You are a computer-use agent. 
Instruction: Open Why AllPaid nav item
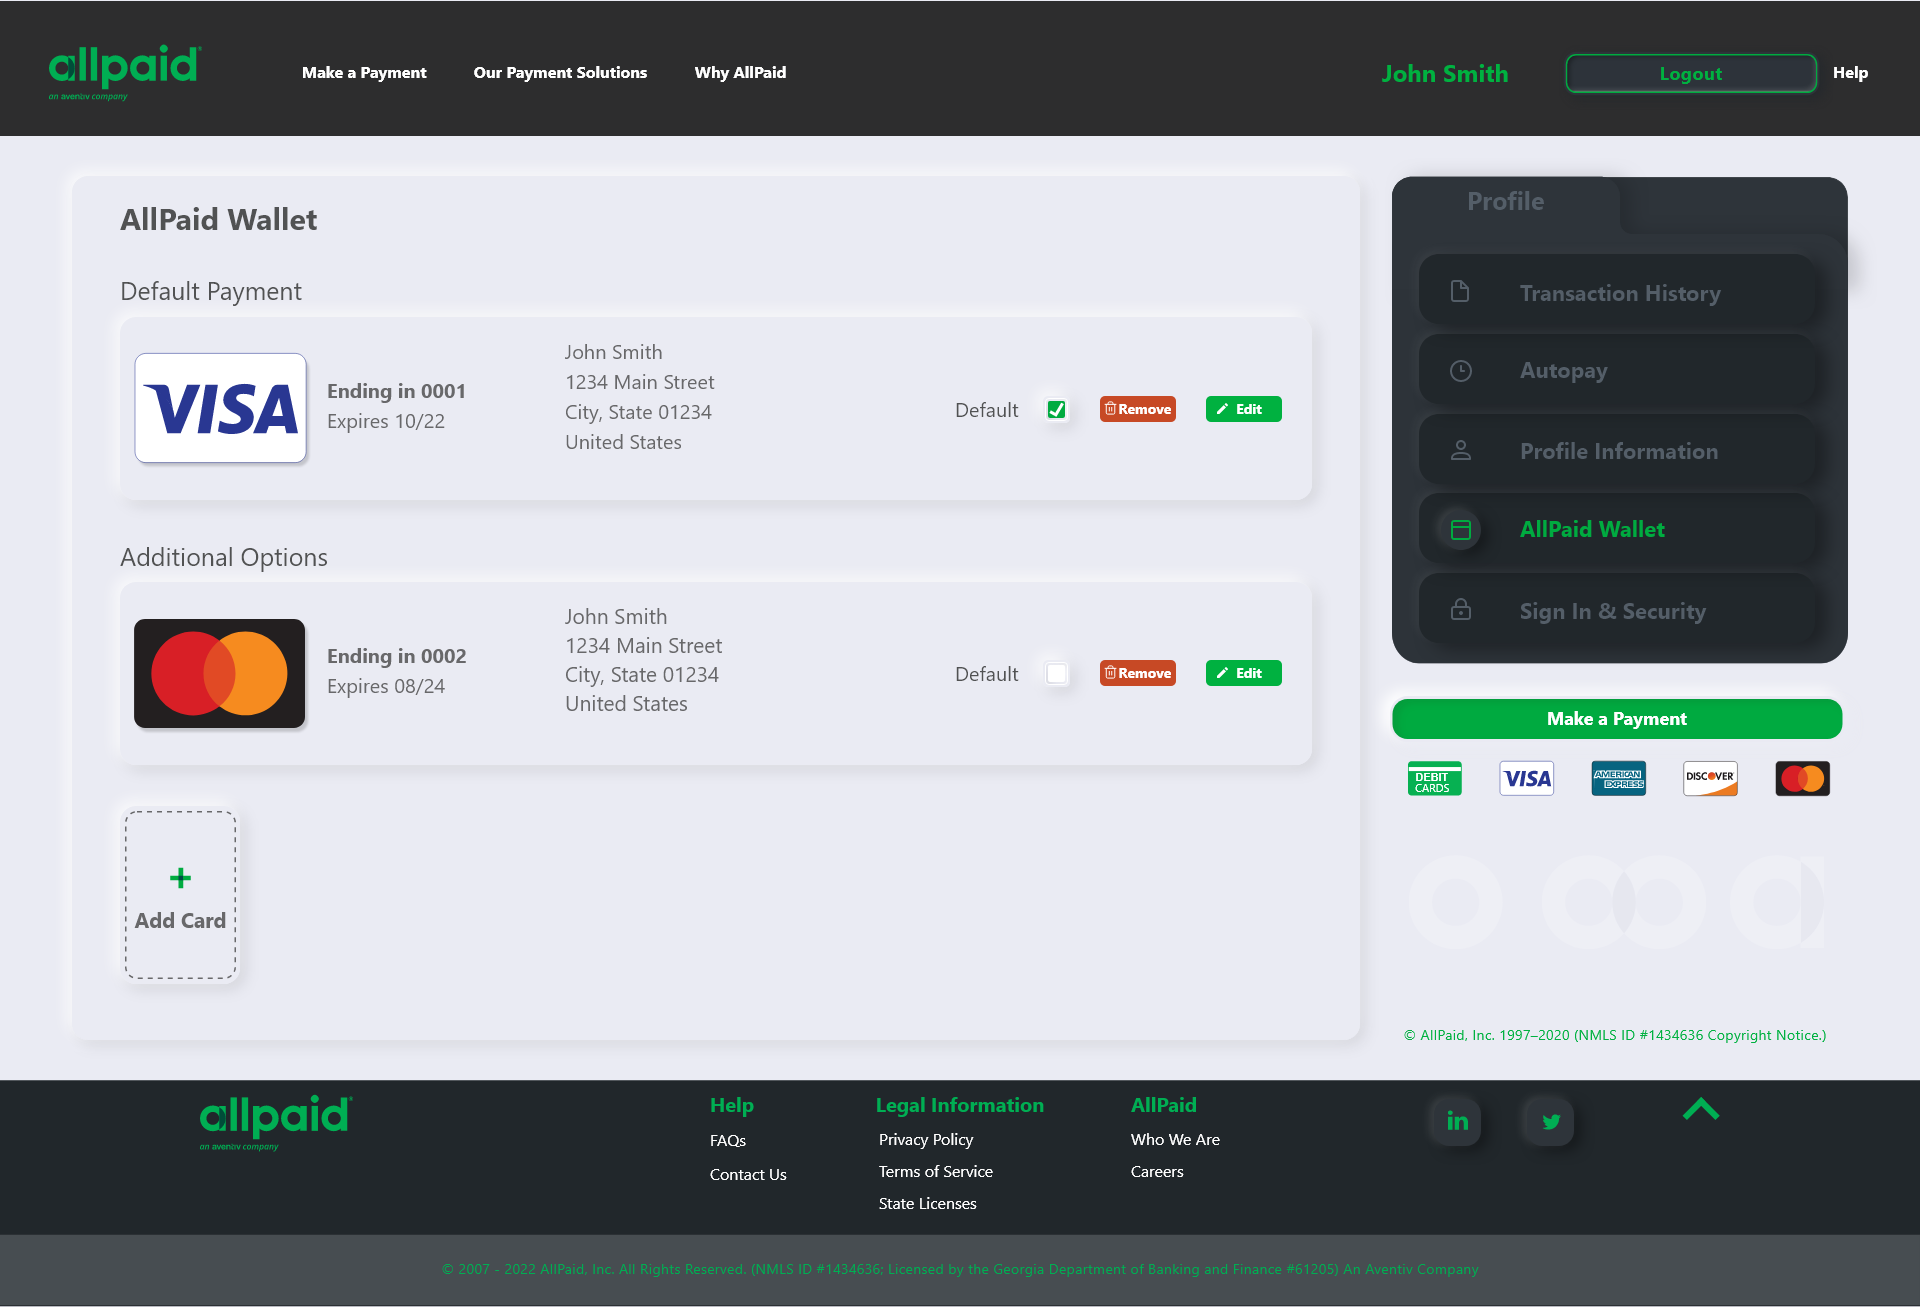point(740,72)
